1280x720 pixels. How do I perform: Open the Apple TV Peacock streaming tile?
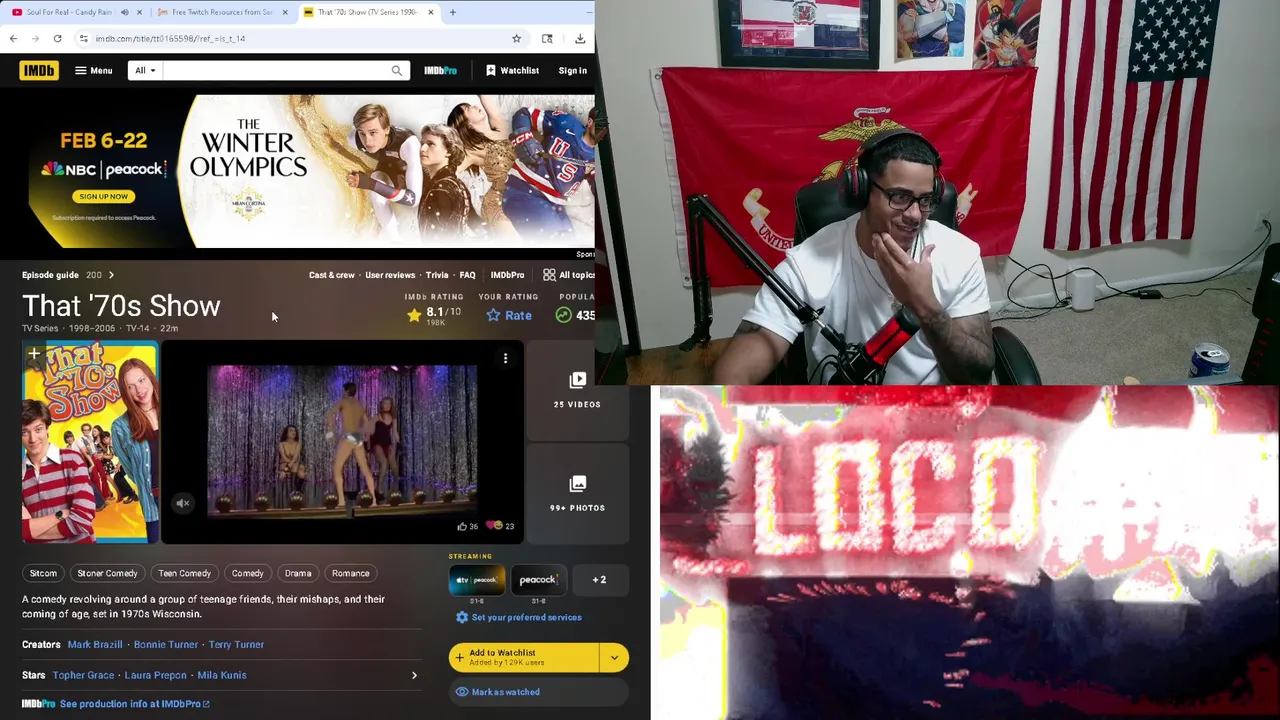coord(477,580)
